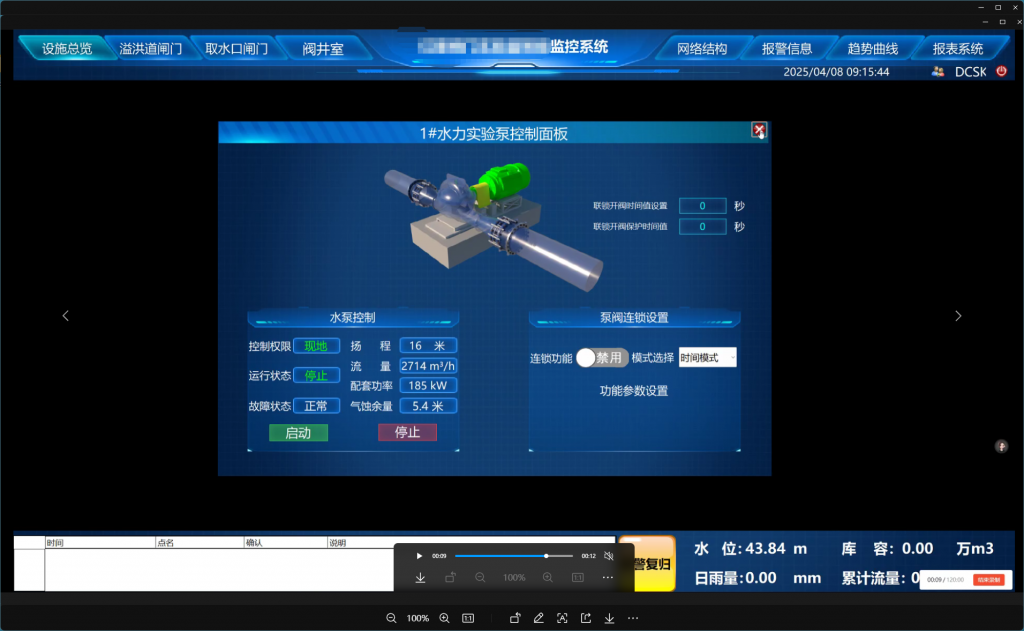The image size is (1024, 631).
Task: Zoom out in the floating player
Action: [480, 577]
